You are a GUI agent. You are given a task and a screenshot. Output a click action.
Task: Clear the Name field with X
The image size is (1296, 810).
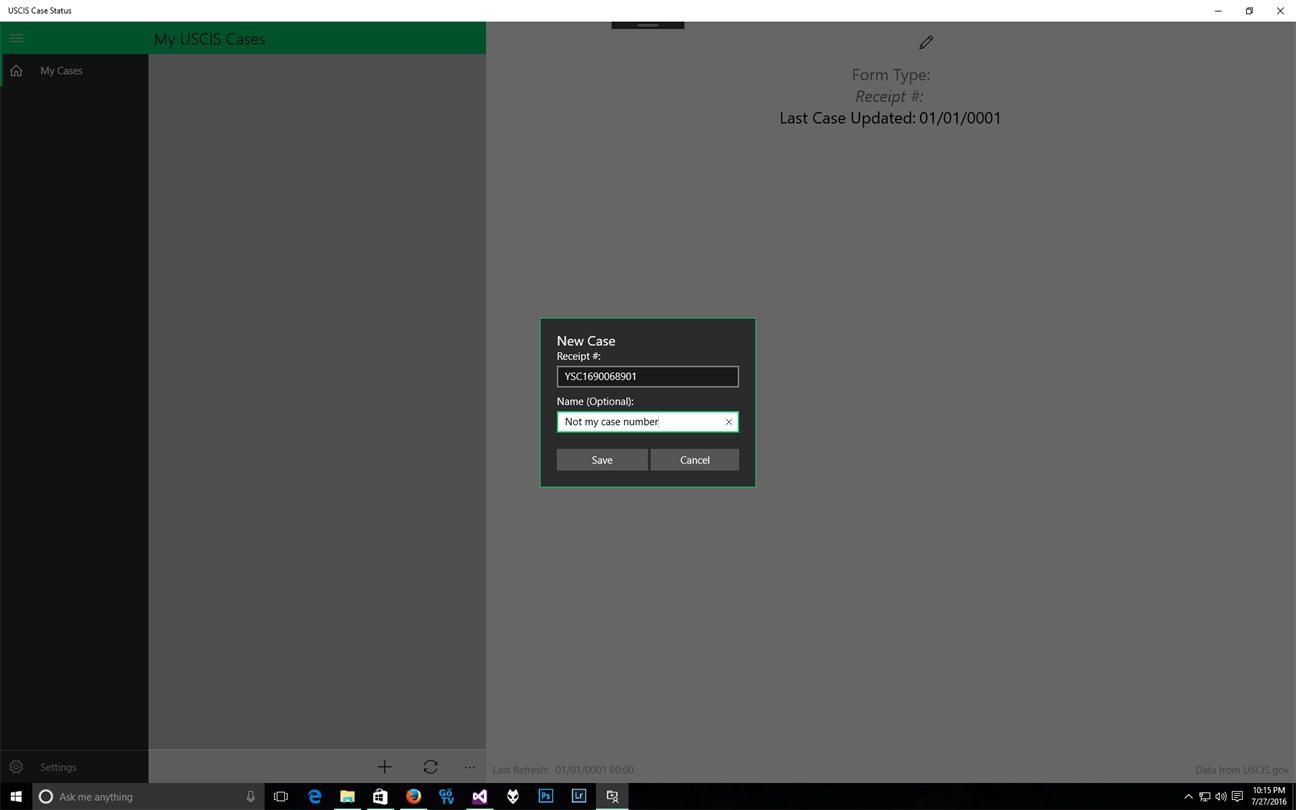(x=729, y=422)
